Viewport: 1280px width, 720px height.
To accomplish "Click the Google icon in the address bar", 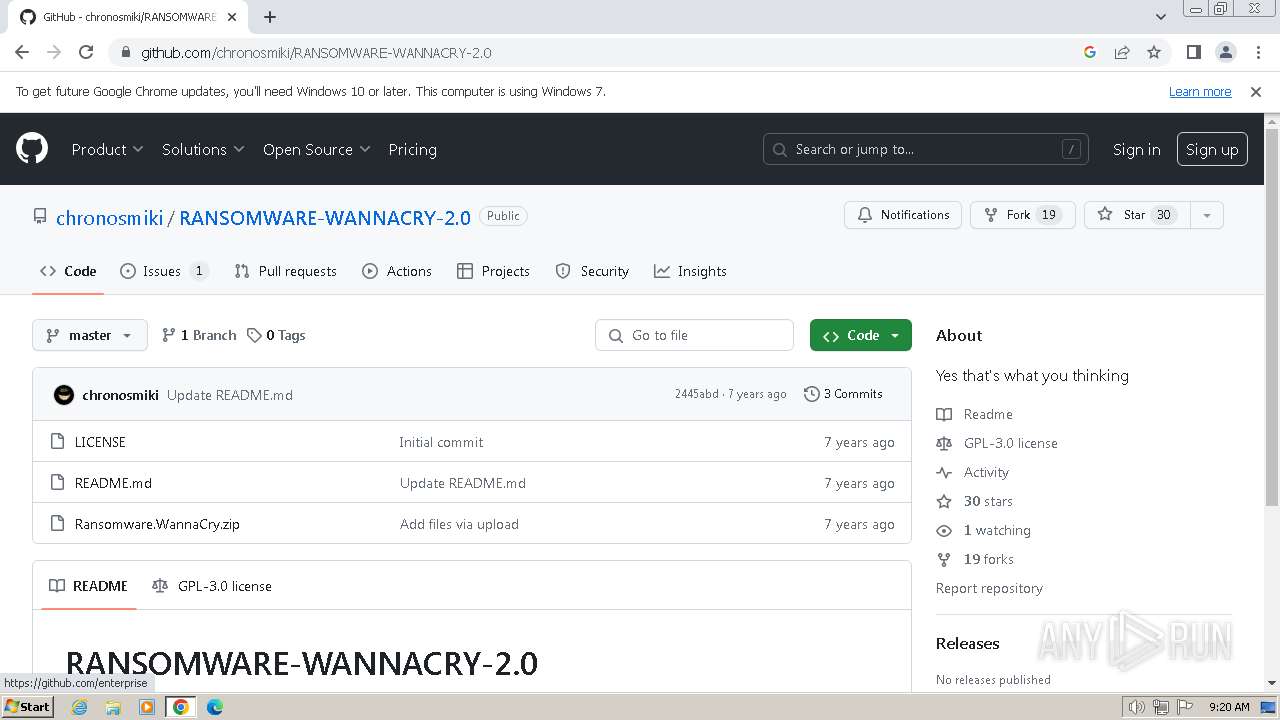I will 1090,52.
